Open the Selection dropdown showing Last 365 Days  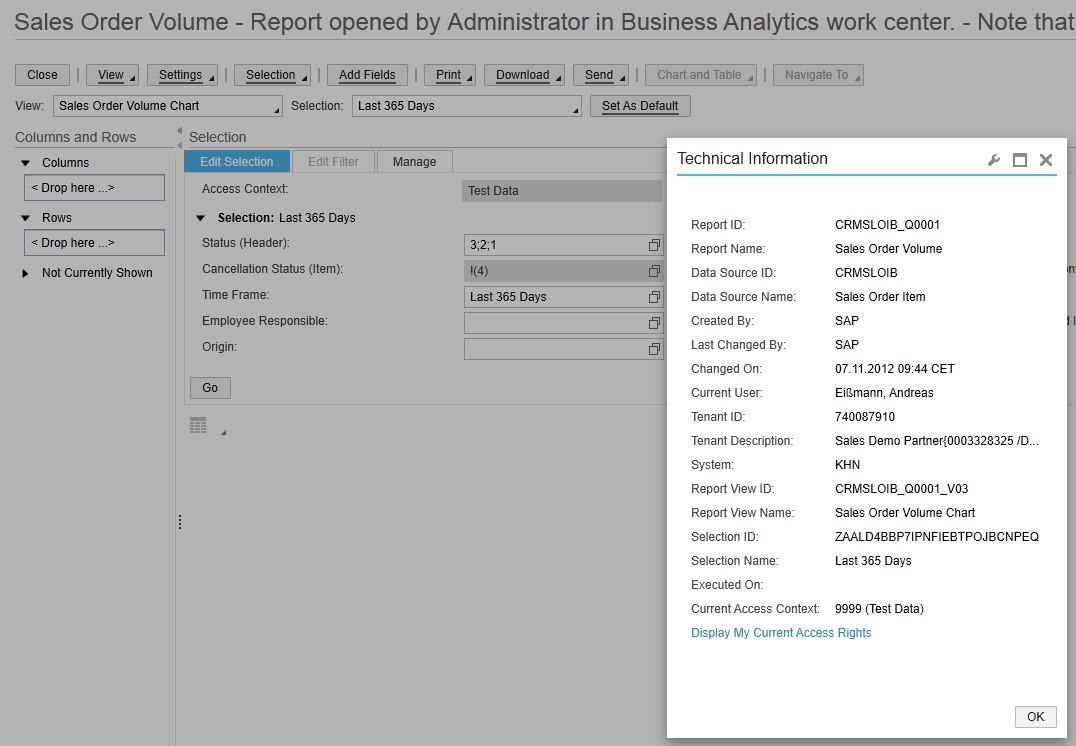466,106
